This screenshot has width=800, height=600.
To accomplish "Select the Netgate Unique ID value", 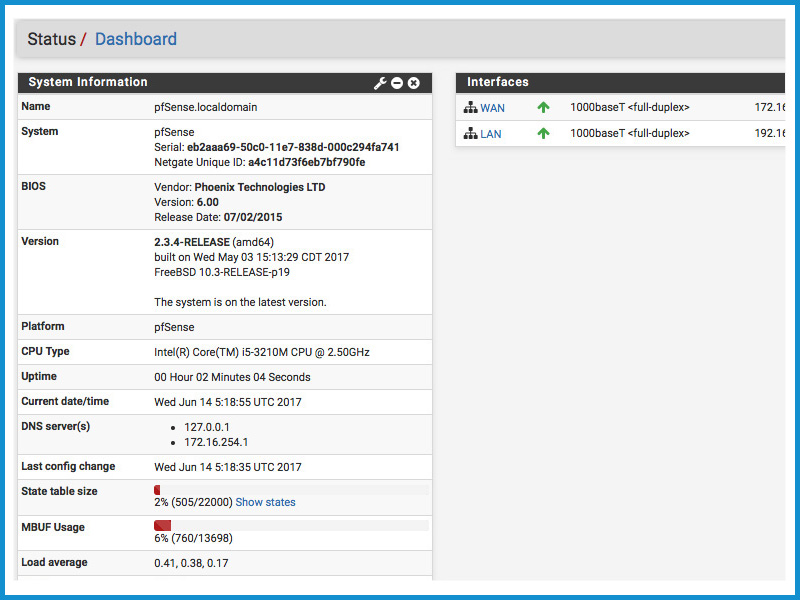I will (307, 162).
